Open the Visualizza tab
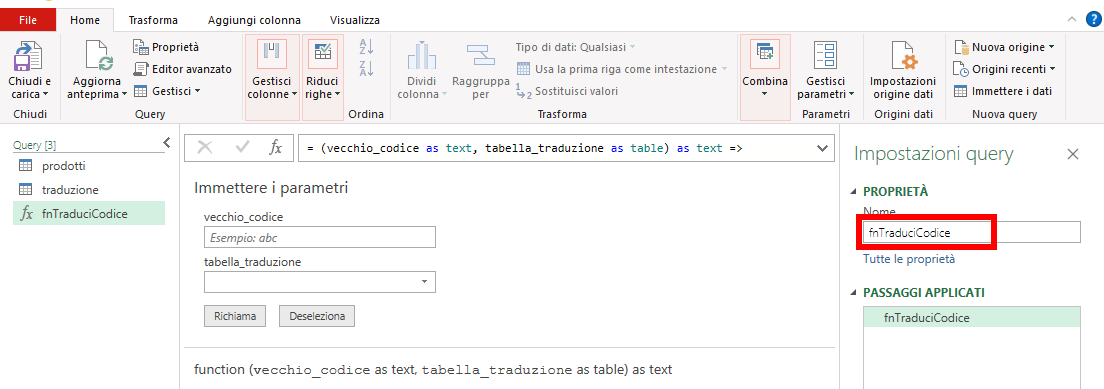Viewport: 1104px width, 389px height. point(355,20)
